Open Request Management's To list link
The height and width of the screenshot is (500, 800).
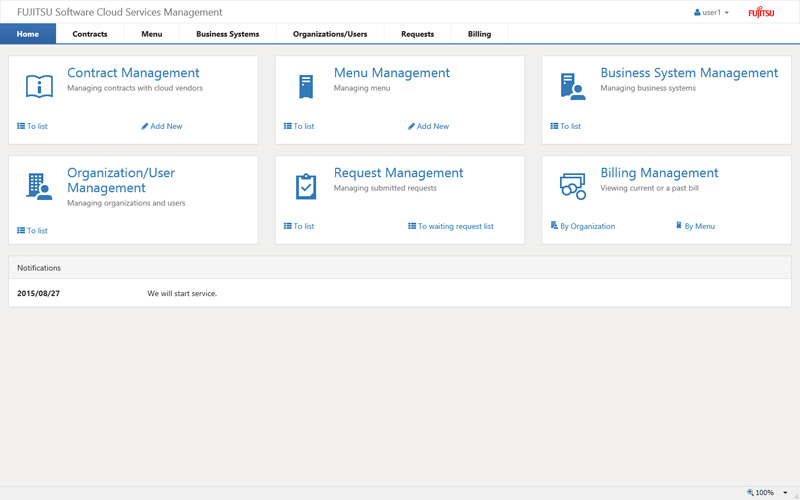(299, 226)
